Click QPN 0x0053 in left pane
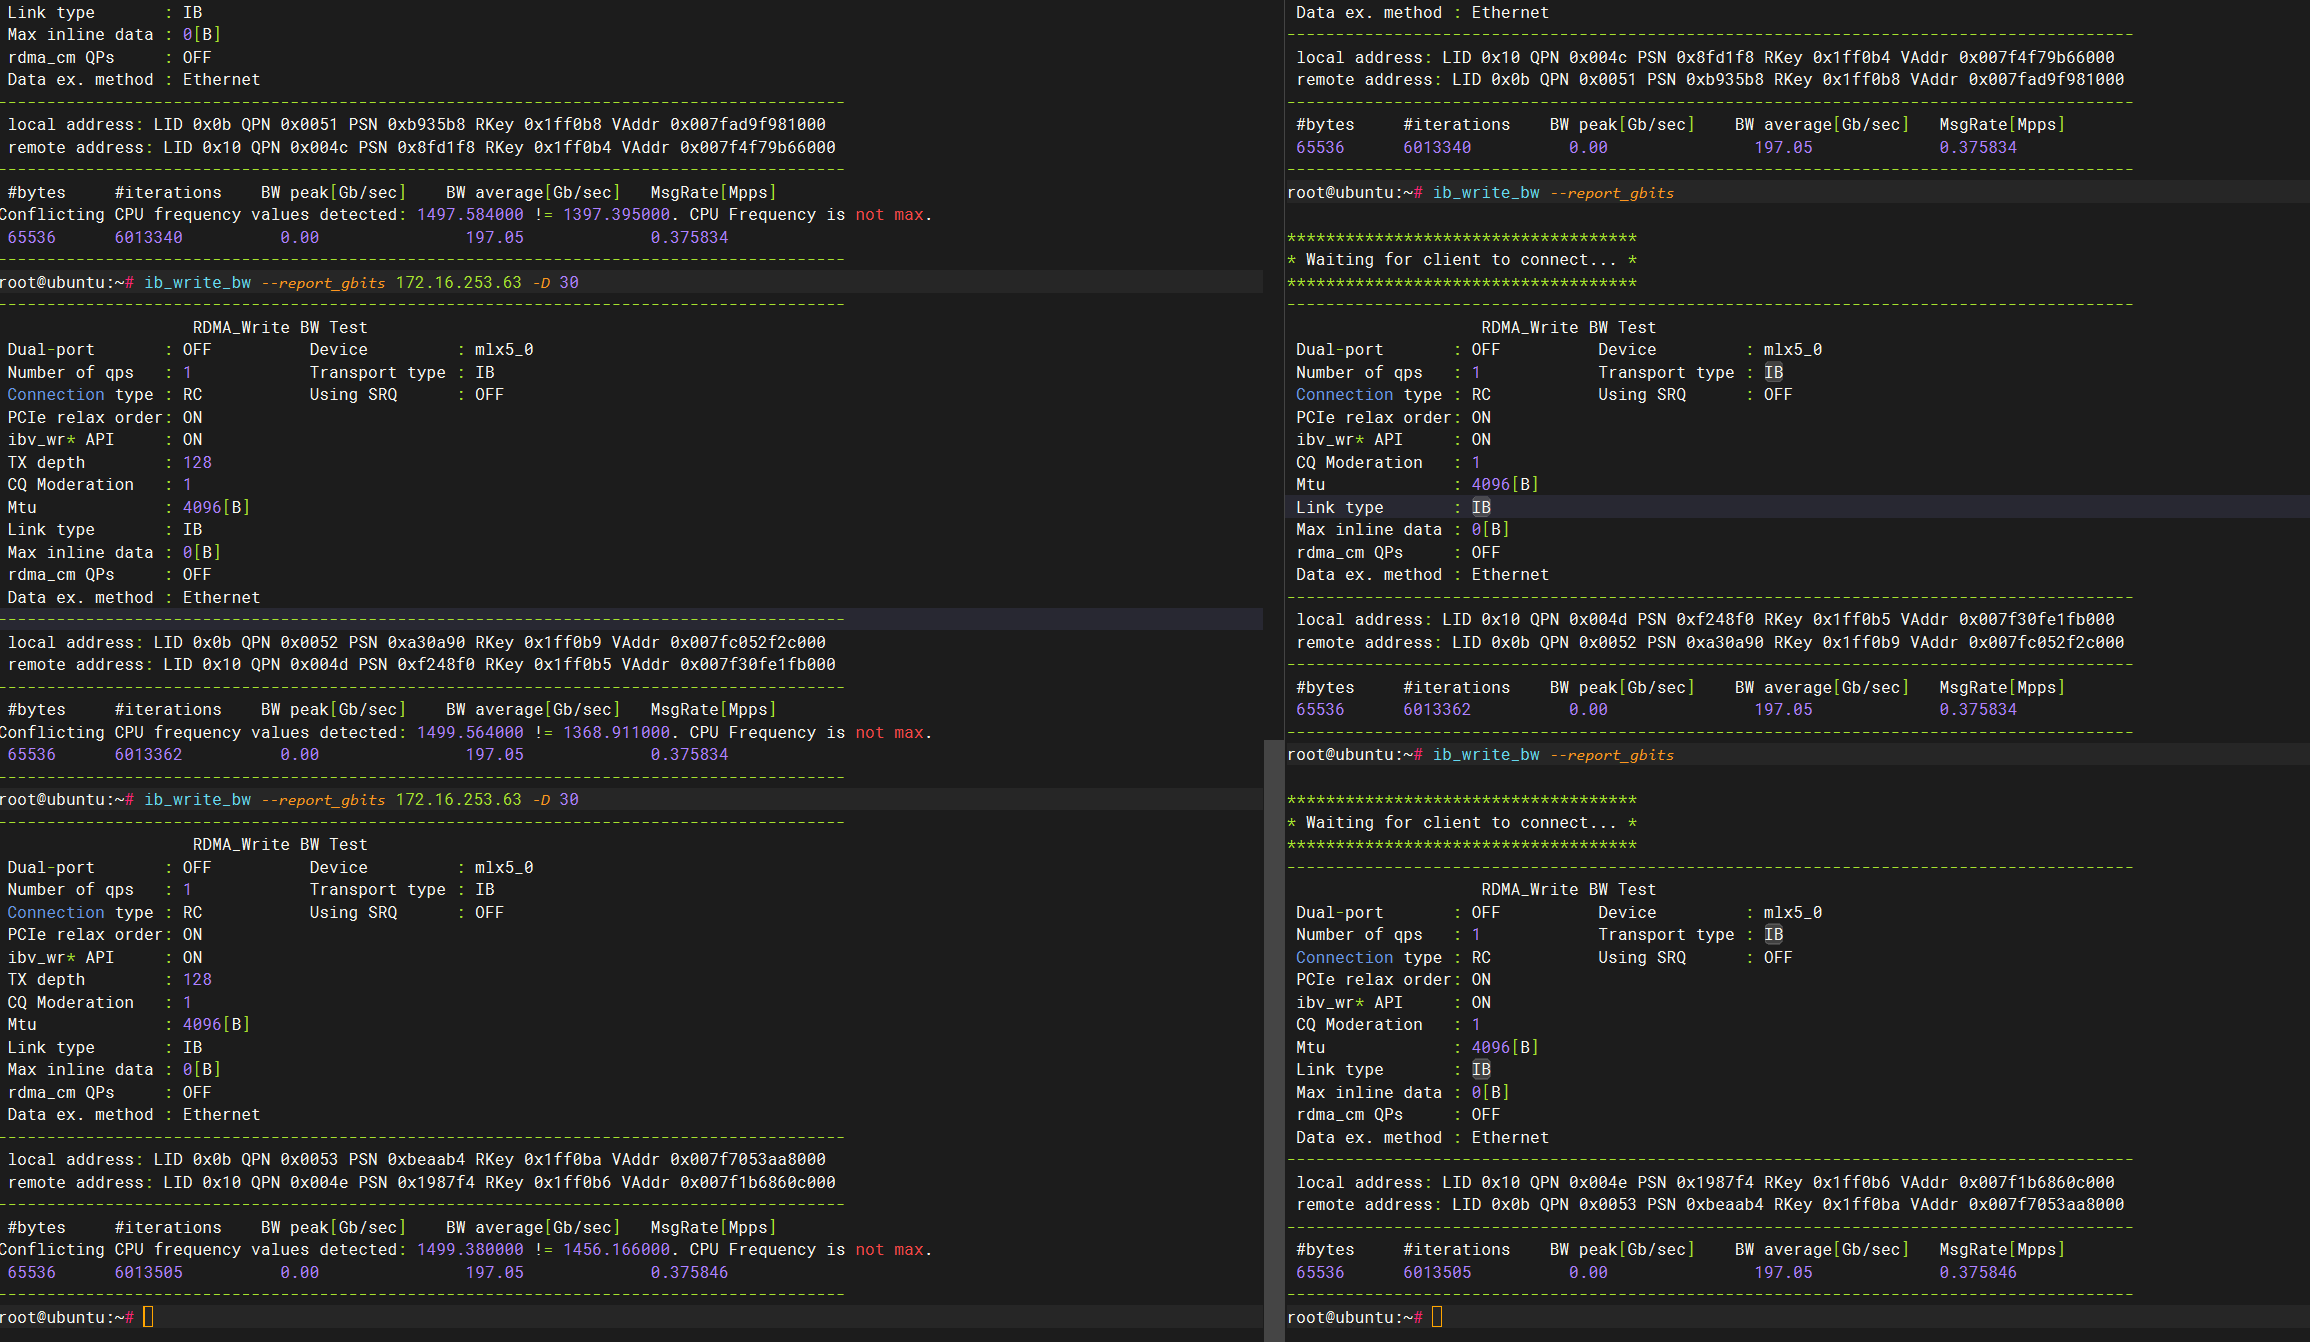 (309, 1160)
